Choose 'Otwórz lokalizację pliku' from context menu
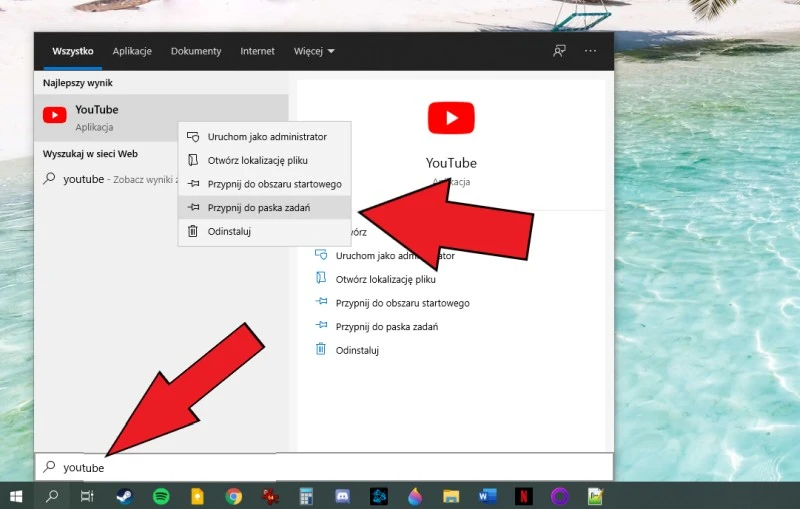 tap(264, 160)
